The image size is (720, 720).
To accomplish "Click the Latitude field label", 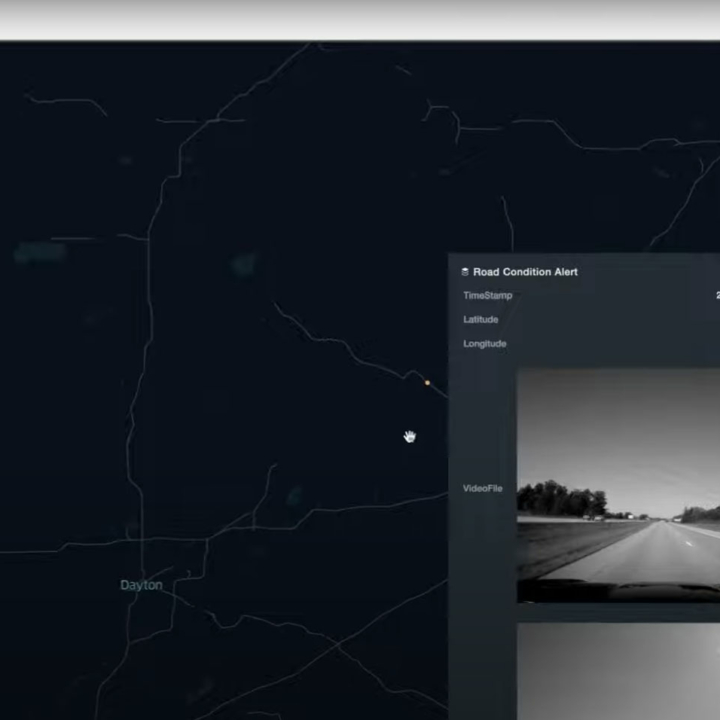I will (481, 320).
